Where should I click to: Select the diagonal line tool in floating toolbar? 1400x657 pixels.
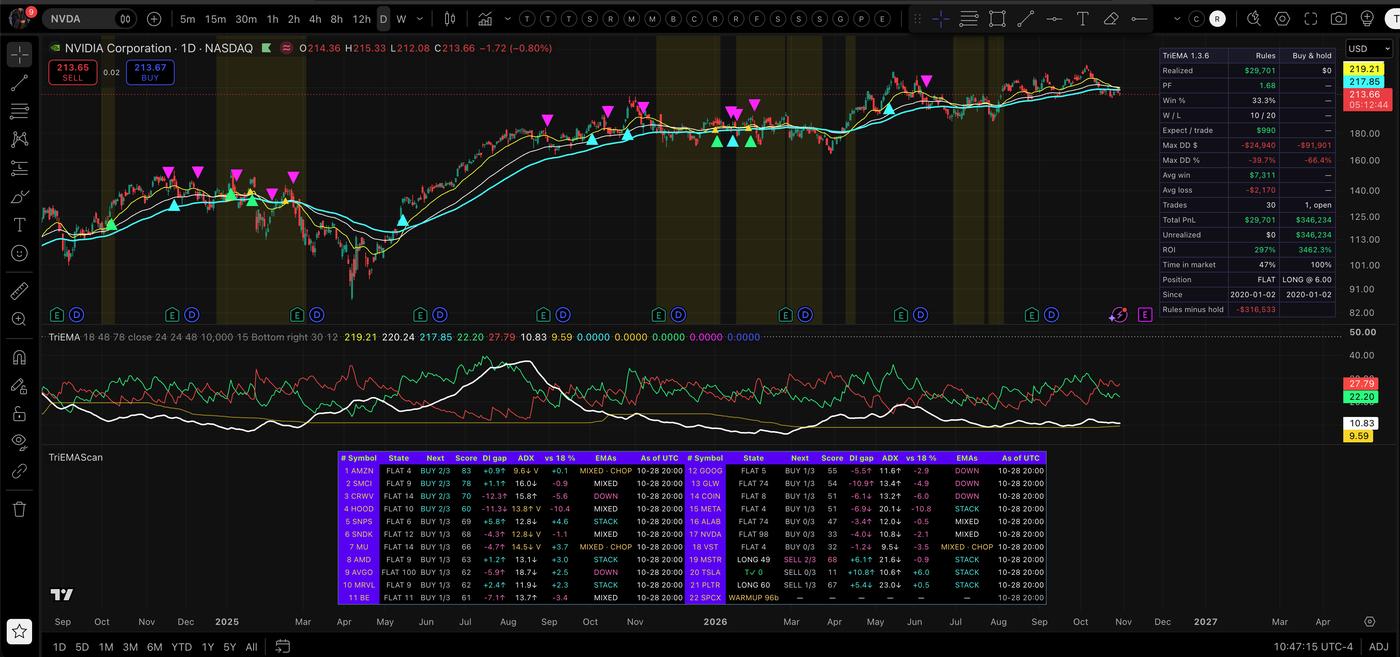click(1025, 18)
